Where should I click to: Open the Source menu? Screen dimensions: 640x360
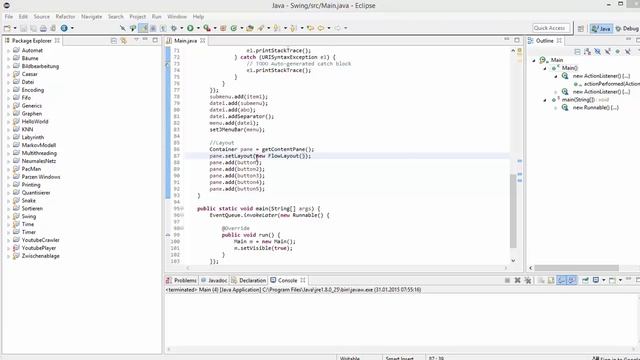pos(41,17)
